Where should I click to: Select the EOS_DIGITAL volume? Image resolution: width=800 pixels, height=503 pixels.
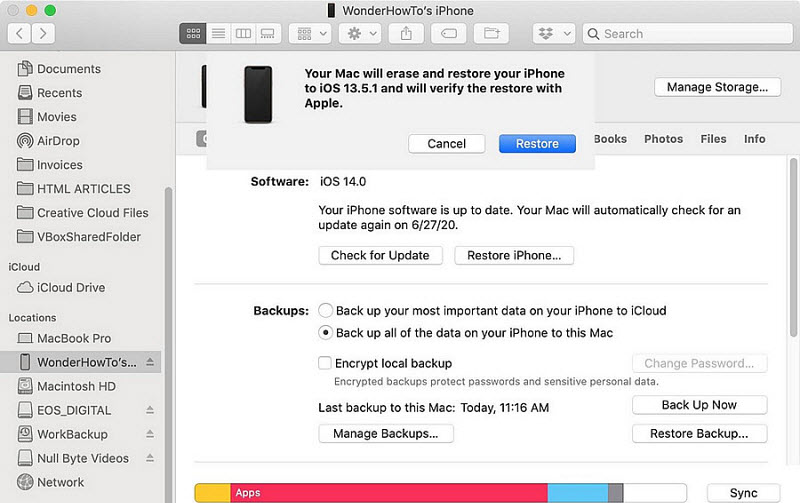click(64, 410)
